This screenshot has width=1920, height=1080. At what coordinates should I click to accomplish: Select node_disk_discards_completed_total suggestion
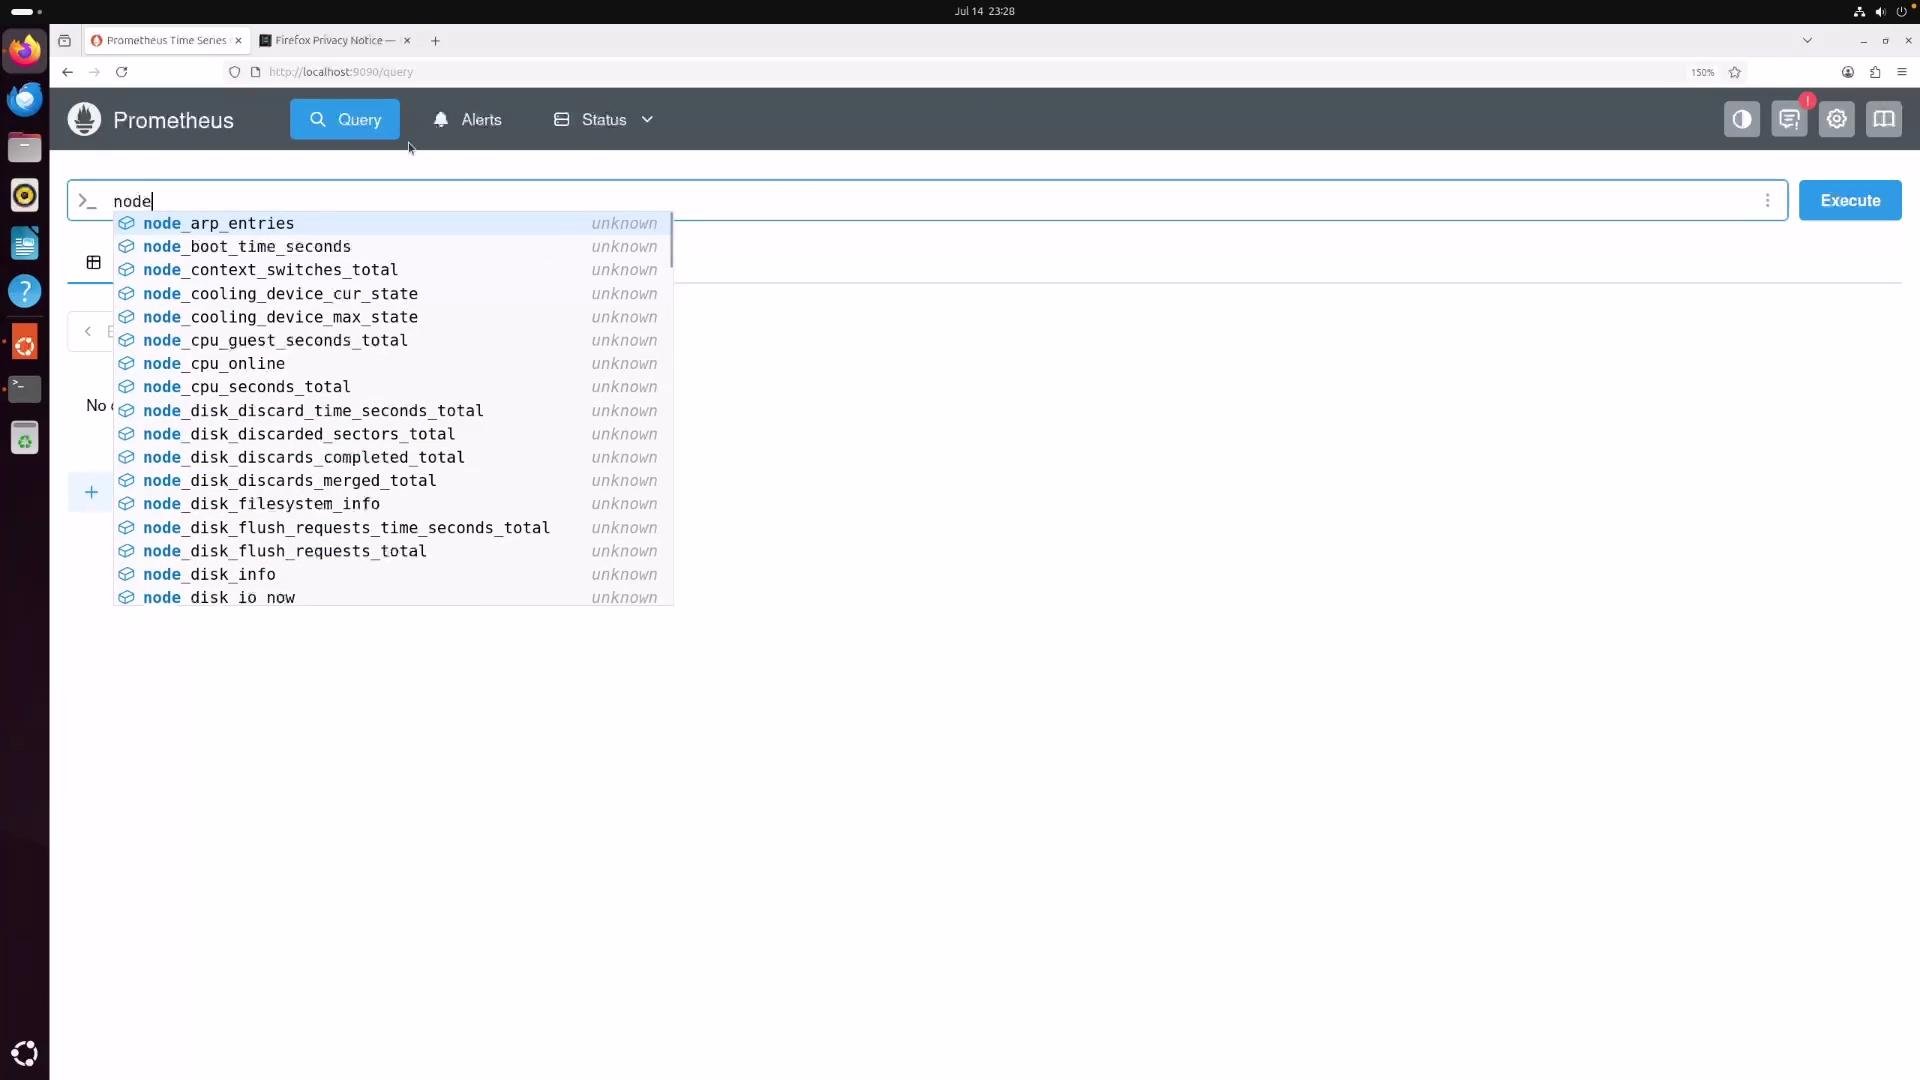coord(392,457)
